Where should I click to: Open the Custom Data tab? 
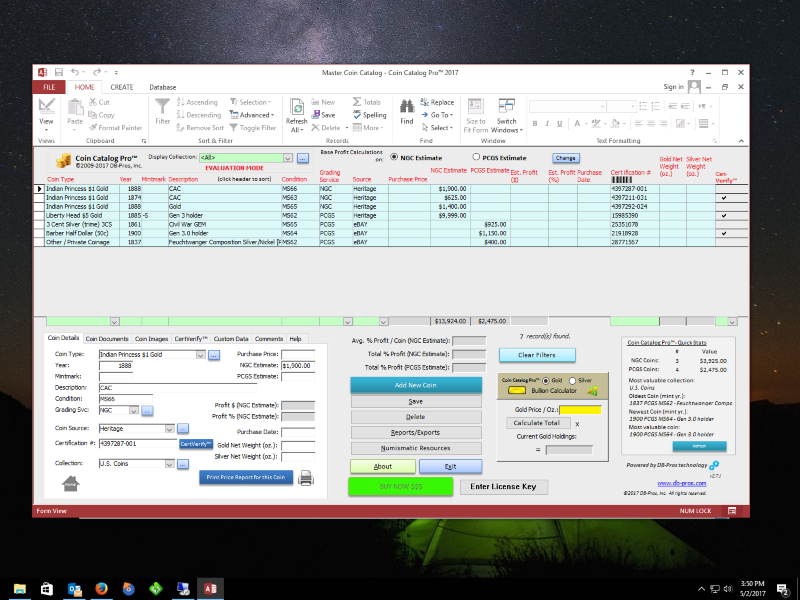(x=231, y=339)
